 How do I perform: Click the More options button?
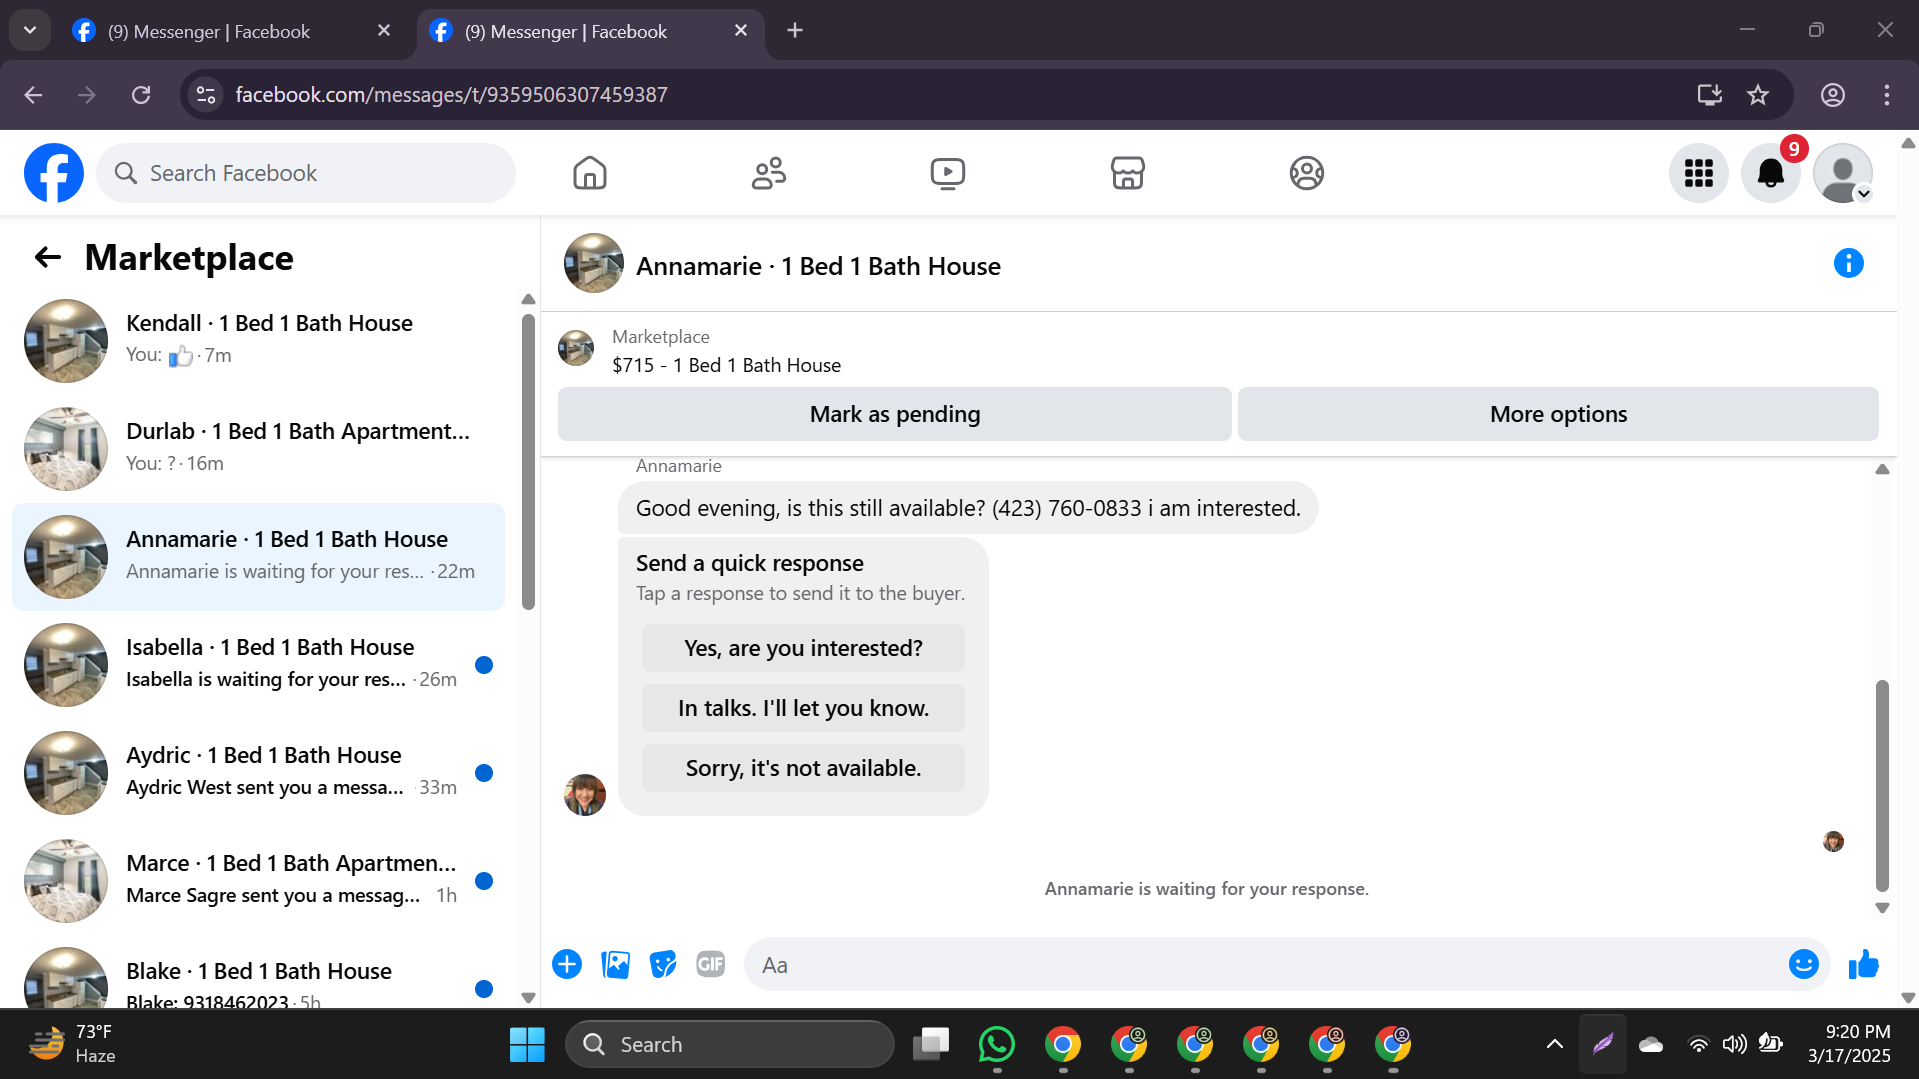[1558, 414]
